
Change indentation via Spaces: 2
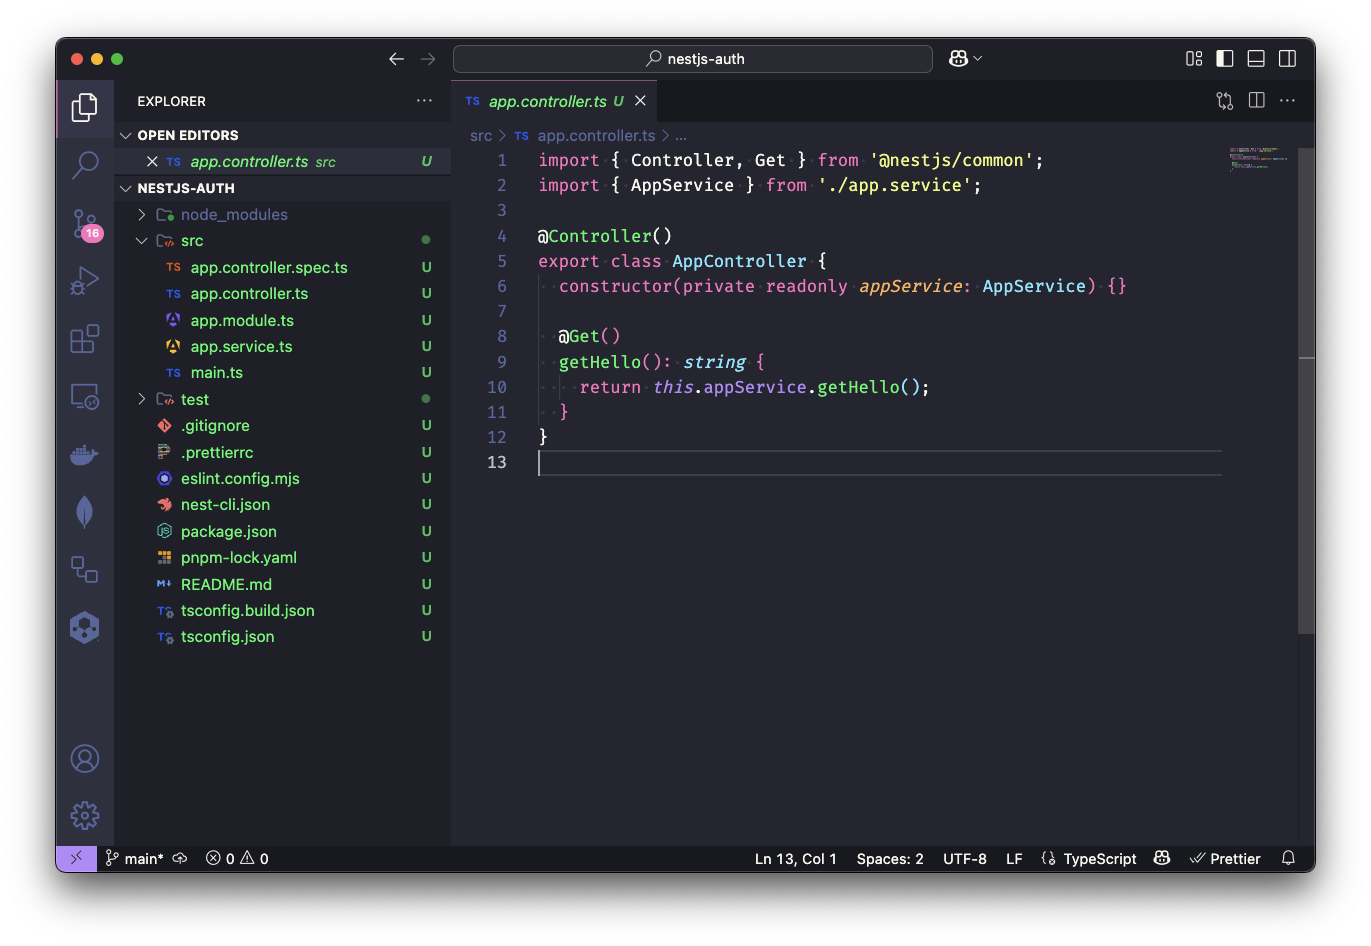(890, 858)
